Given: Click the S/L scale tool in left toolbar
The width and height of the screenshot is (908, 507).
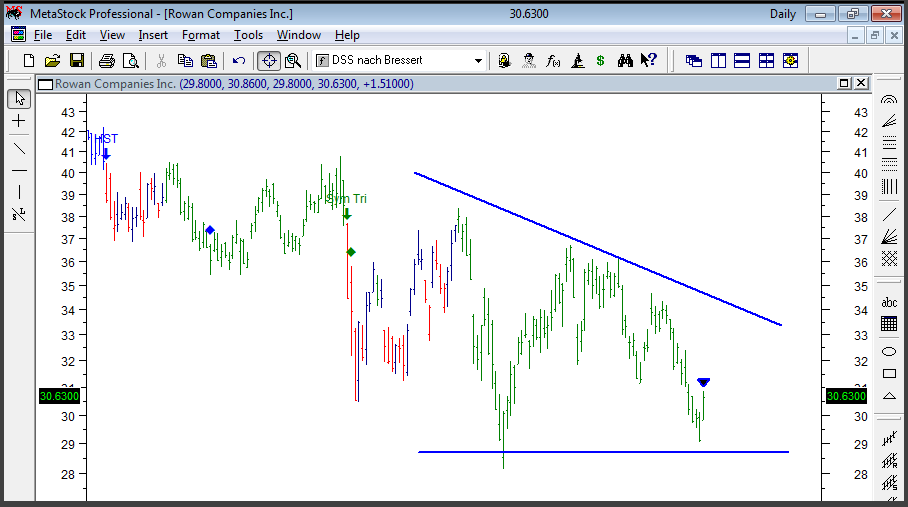Looking at the screenshot, I should (19, 214).
